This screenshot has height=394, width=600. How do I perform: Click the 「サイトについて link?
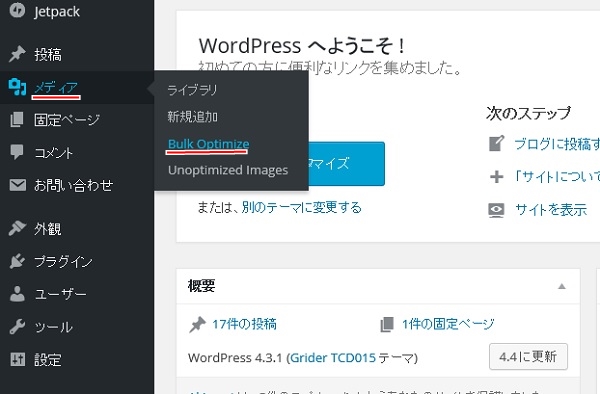tap(557, 177)
